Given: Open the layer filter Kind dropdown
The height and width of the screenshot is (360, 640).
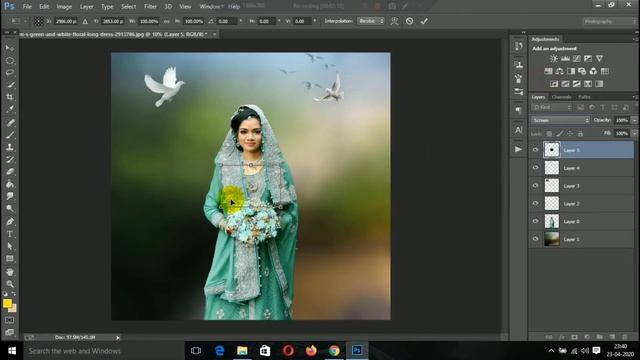Looking at the screenshot, I should 552,107.
